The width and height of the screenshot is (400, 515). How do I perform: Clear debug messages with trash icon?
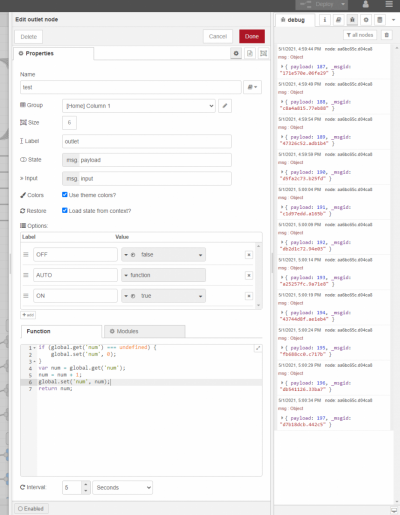(x=386, y=35)
